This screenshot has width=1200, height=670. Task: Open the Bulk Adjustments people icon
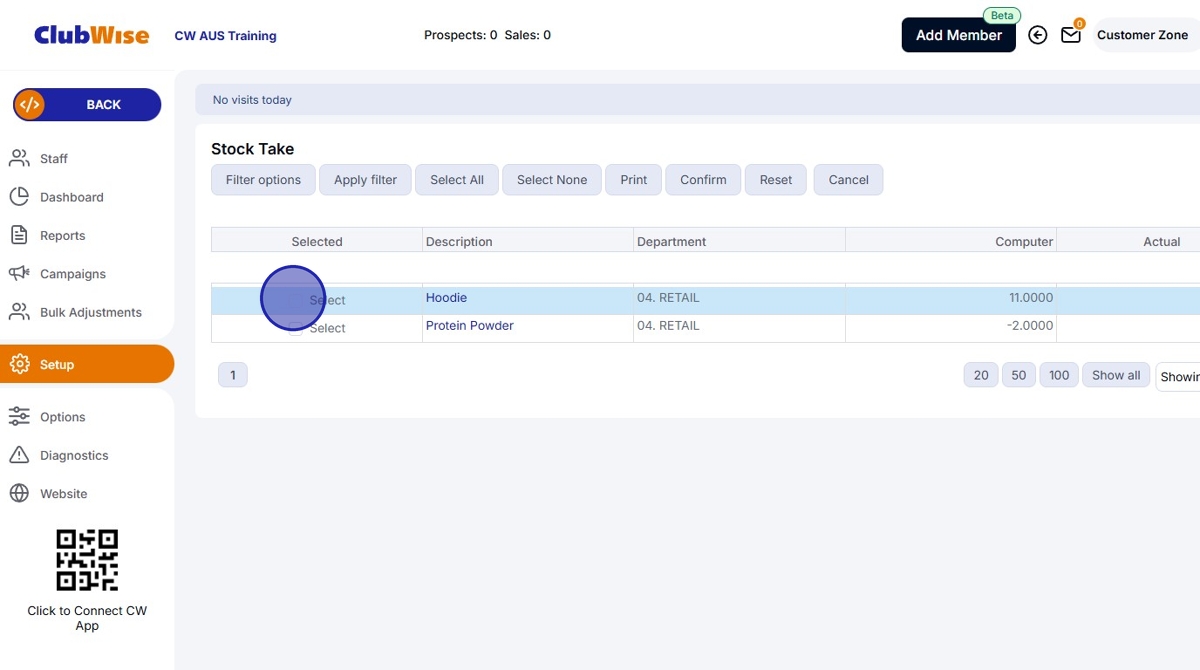click(19, 312)
